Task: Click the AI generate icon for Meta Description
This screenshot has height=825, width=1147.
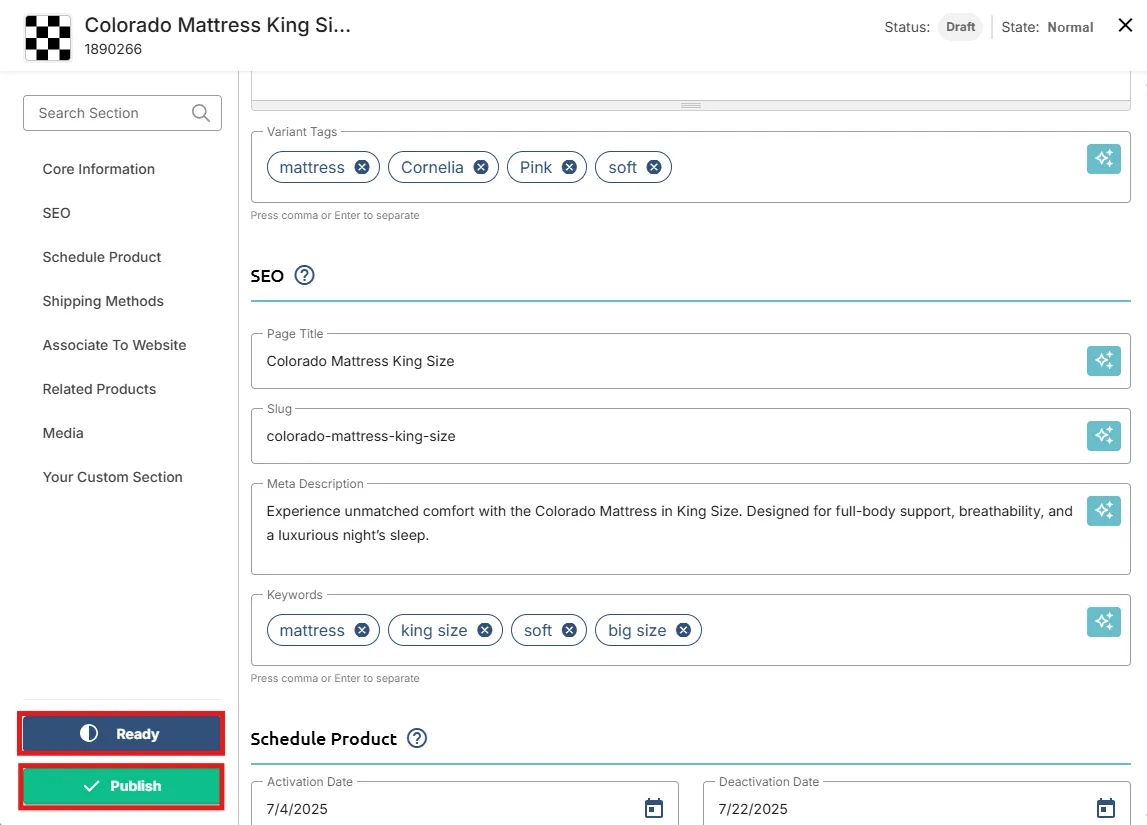Action: point(1103,511)
